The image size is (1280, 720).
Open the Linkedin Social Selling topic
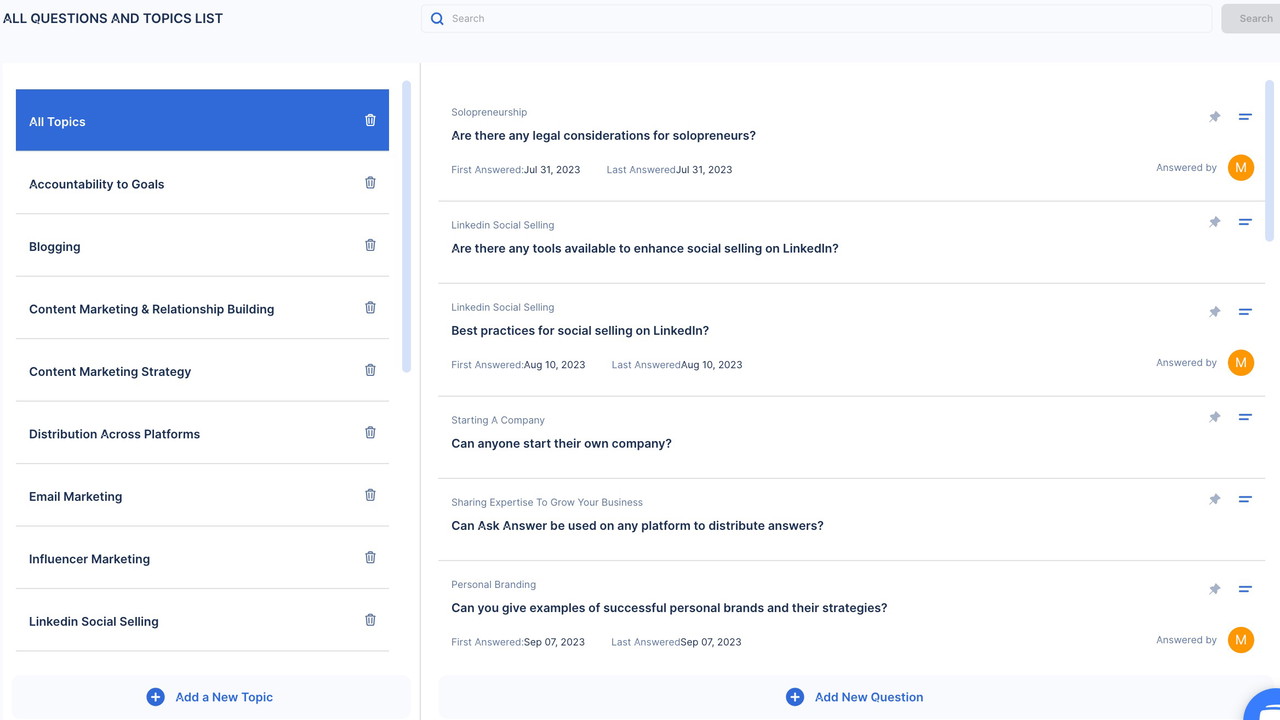coord(94,621)
